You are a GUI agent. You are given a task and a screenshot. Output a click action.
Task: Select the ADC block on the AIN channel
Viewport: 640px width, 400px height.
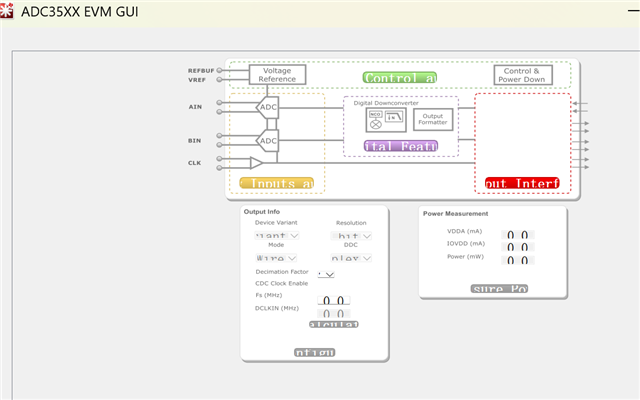coord(268,107)
